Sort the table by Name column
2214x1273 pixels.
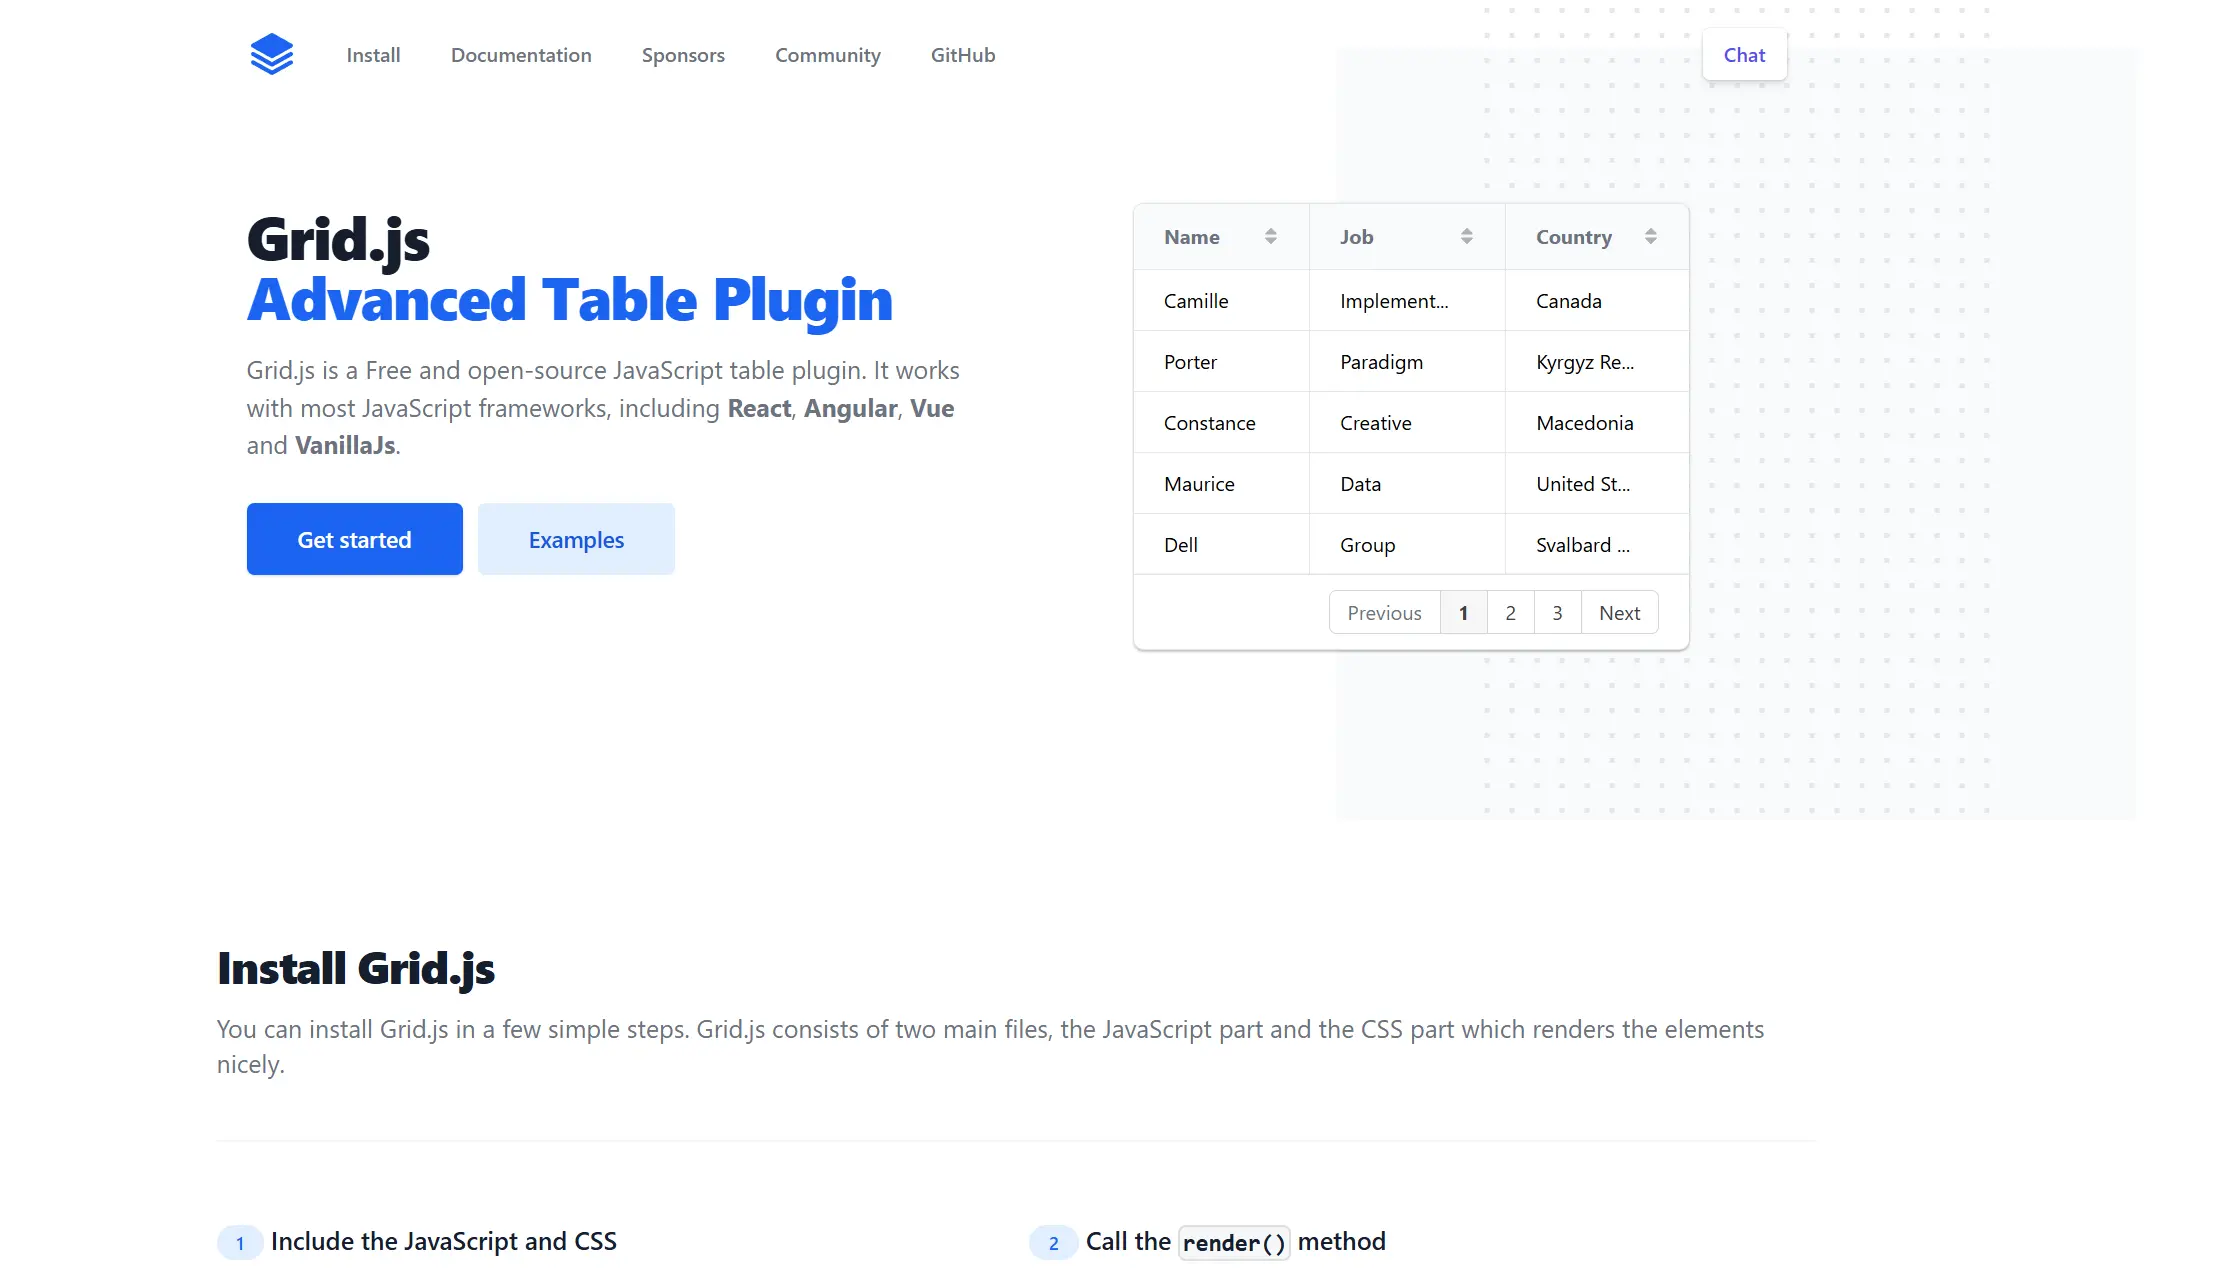(1270, 236)
